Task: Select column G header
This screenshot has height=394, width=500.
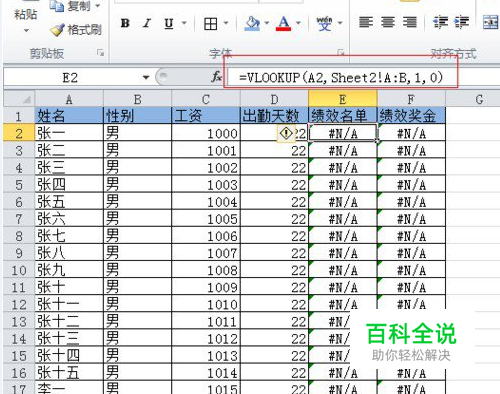Action: coord(479,99)
